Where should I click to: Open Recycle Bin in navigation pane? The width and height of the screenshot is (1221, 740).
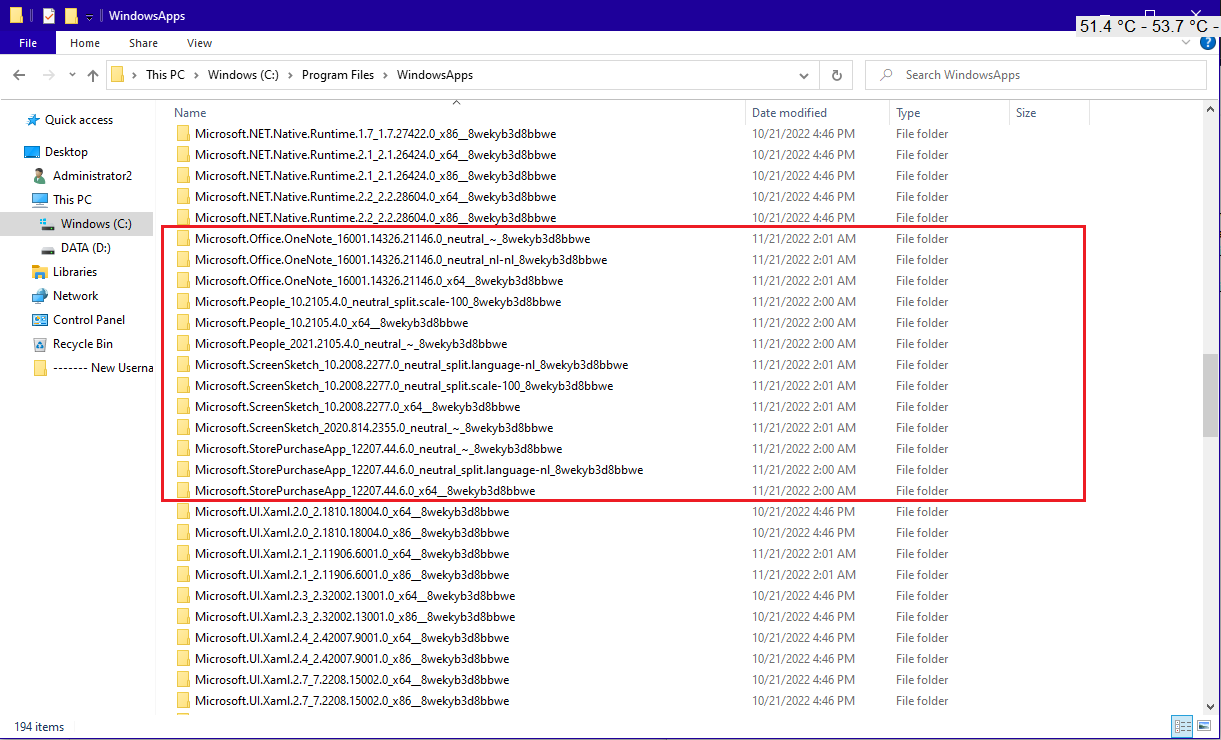pos(83,344)
